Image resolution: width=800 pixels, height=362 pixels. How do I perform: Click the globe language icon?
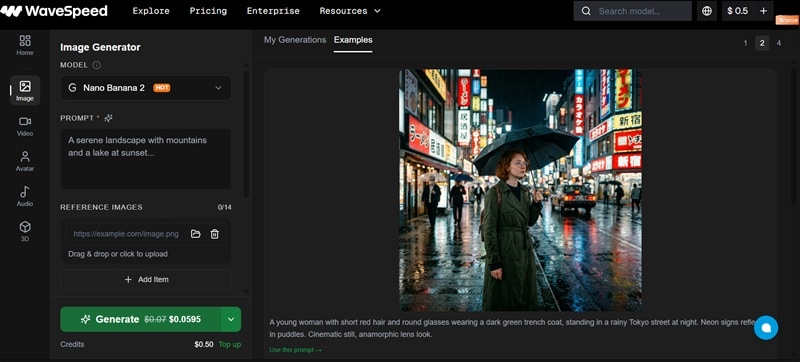coord(707,11)
